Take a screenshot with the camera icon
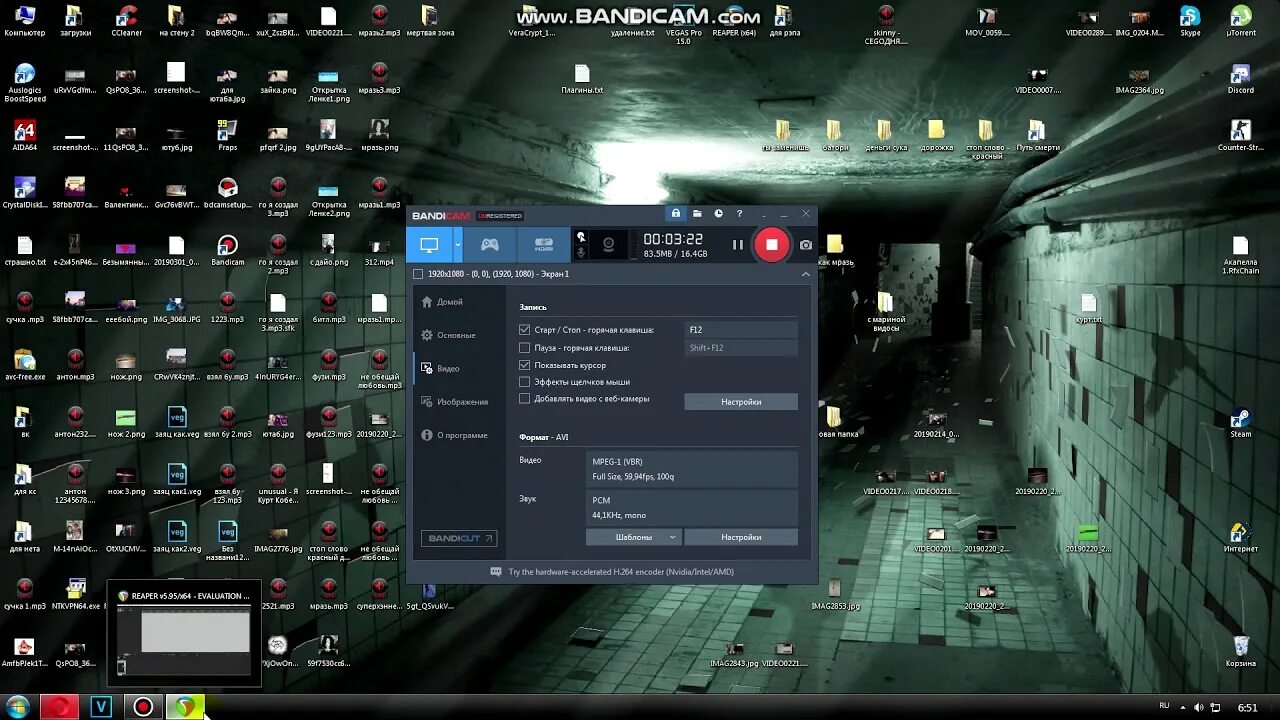Screen dimensions: 1280x720 tap(806, 245)
